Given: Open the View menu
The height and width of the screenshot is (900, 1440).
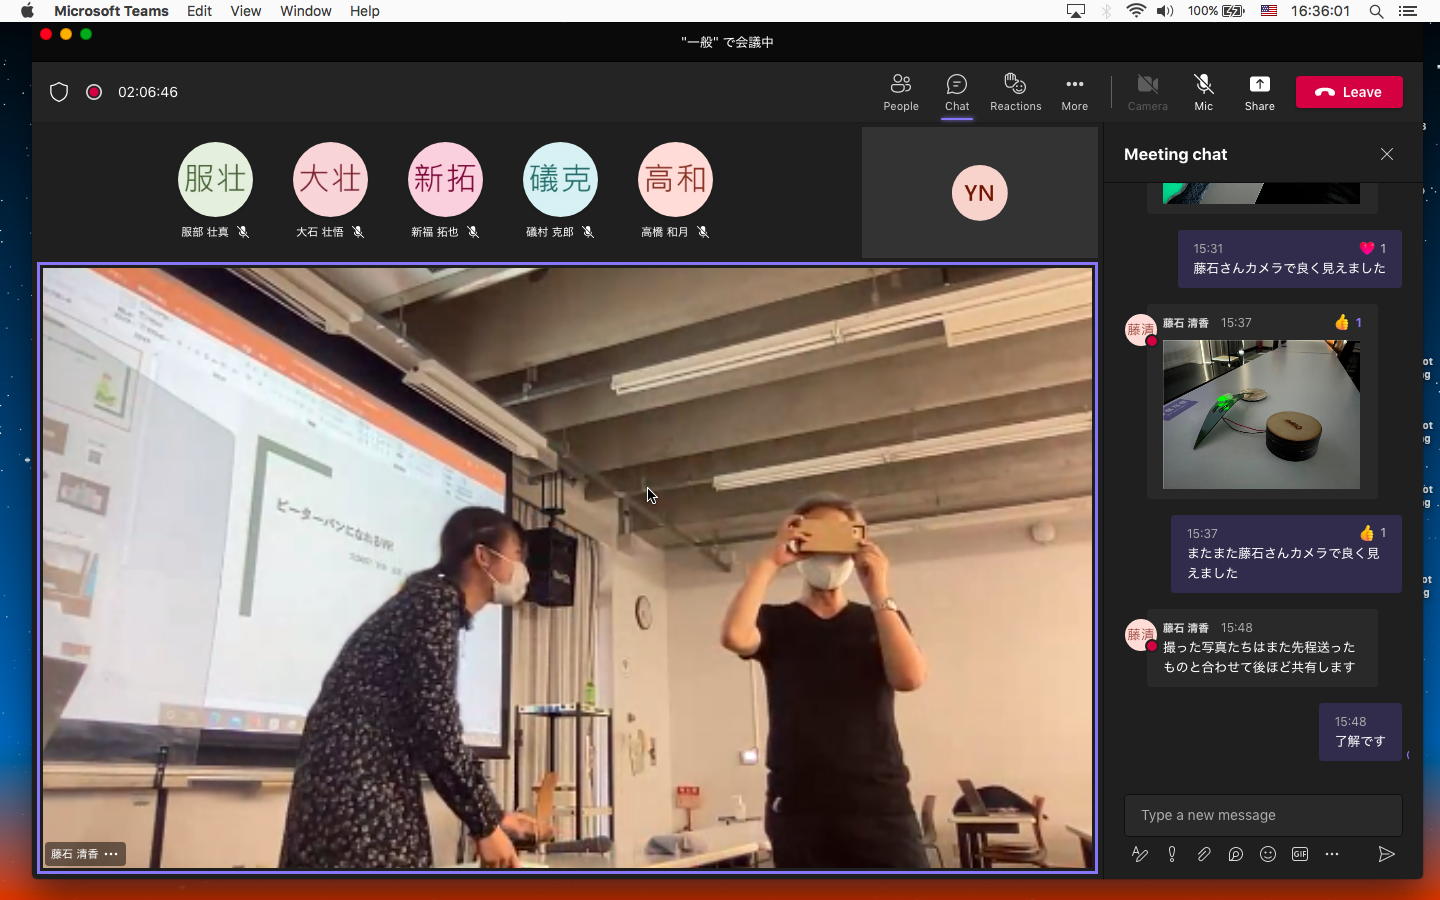Looking at the screenshot, I should 245,11.
